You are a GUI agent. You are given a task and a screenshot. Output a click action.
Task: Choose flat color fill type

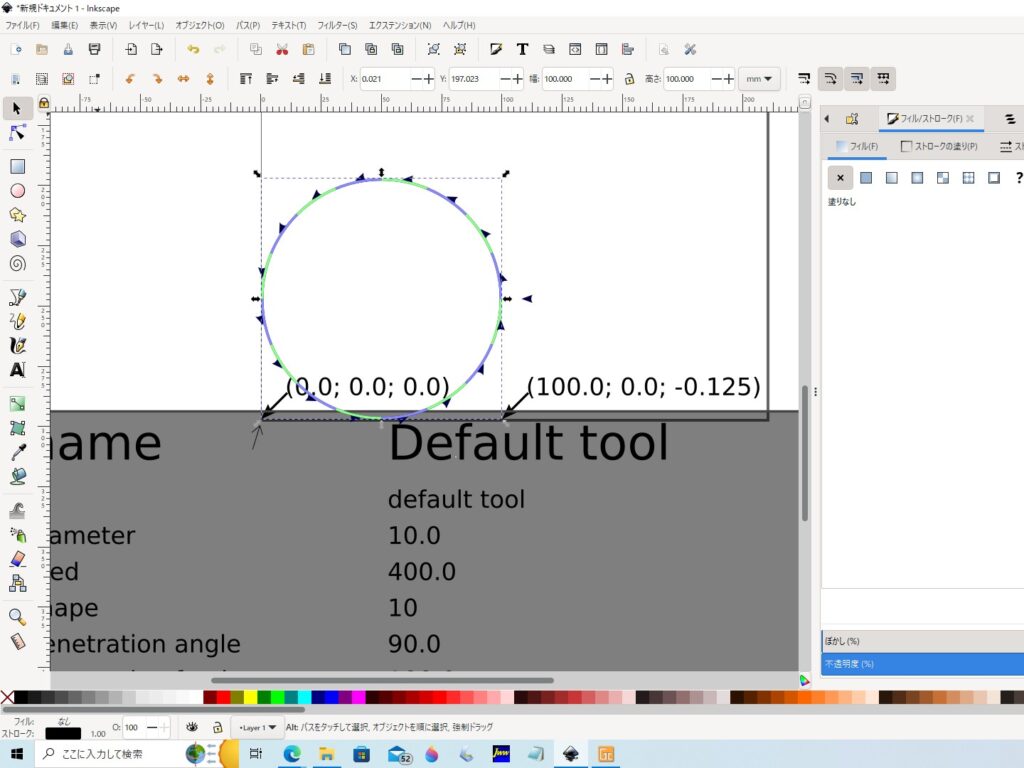(x=866, y=178)
